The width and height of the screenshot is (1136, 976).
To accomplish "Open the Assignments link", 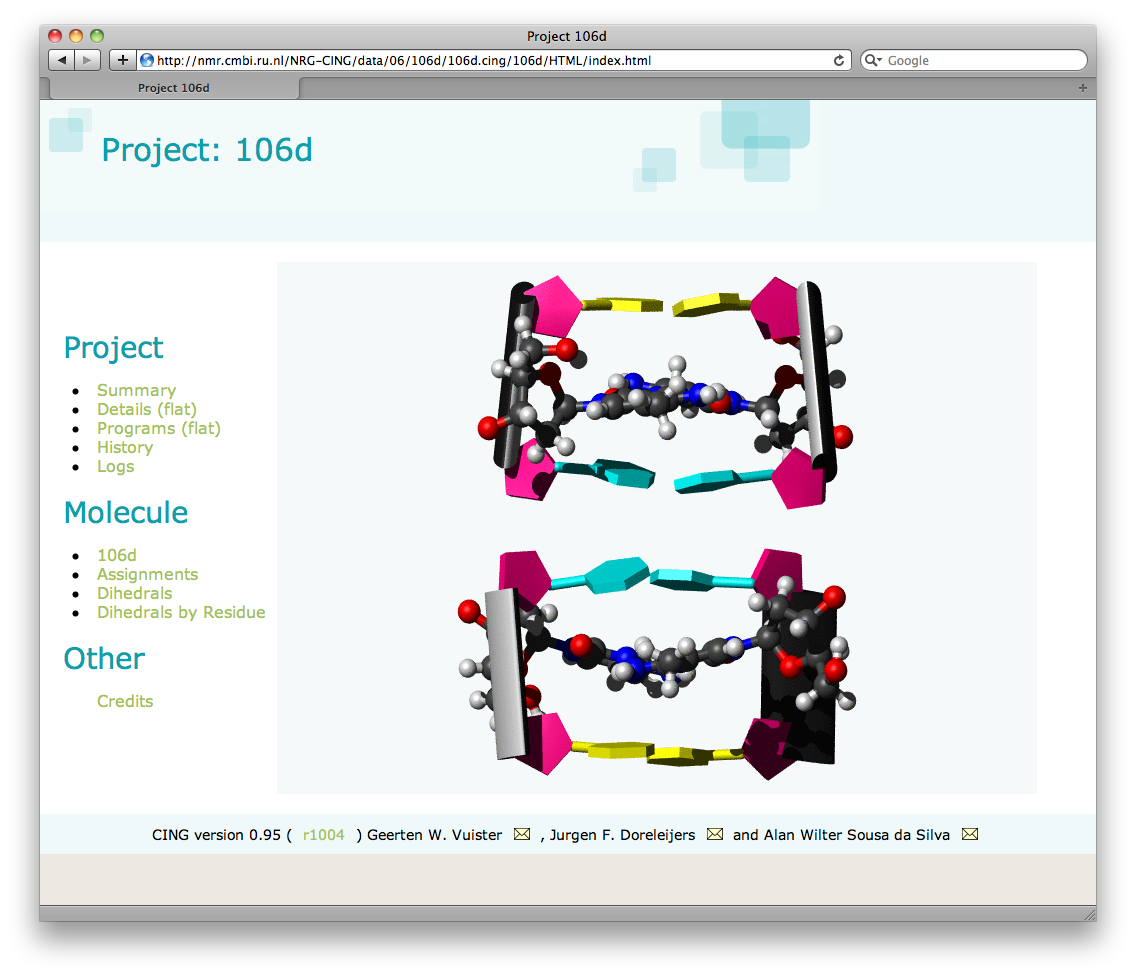I will (147, 574).
